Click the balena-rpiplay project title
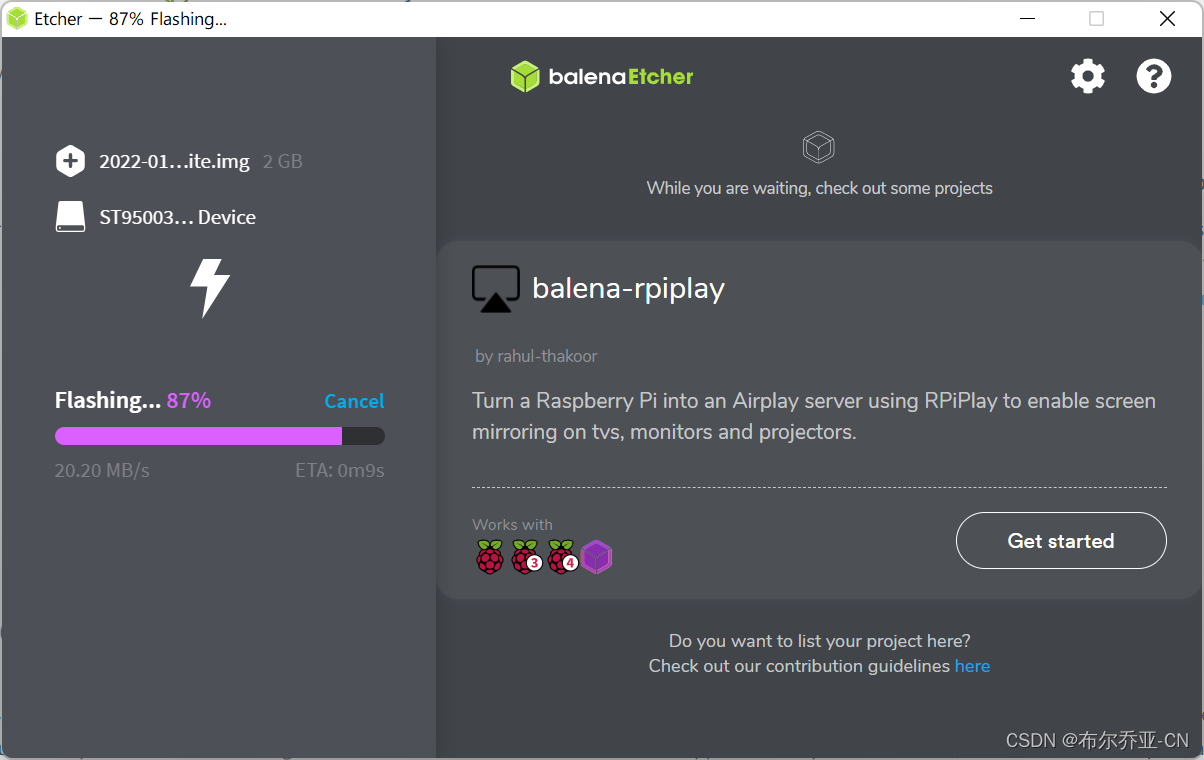The width and height of the screenshot is (1204, 760). [x=628, y=288]
